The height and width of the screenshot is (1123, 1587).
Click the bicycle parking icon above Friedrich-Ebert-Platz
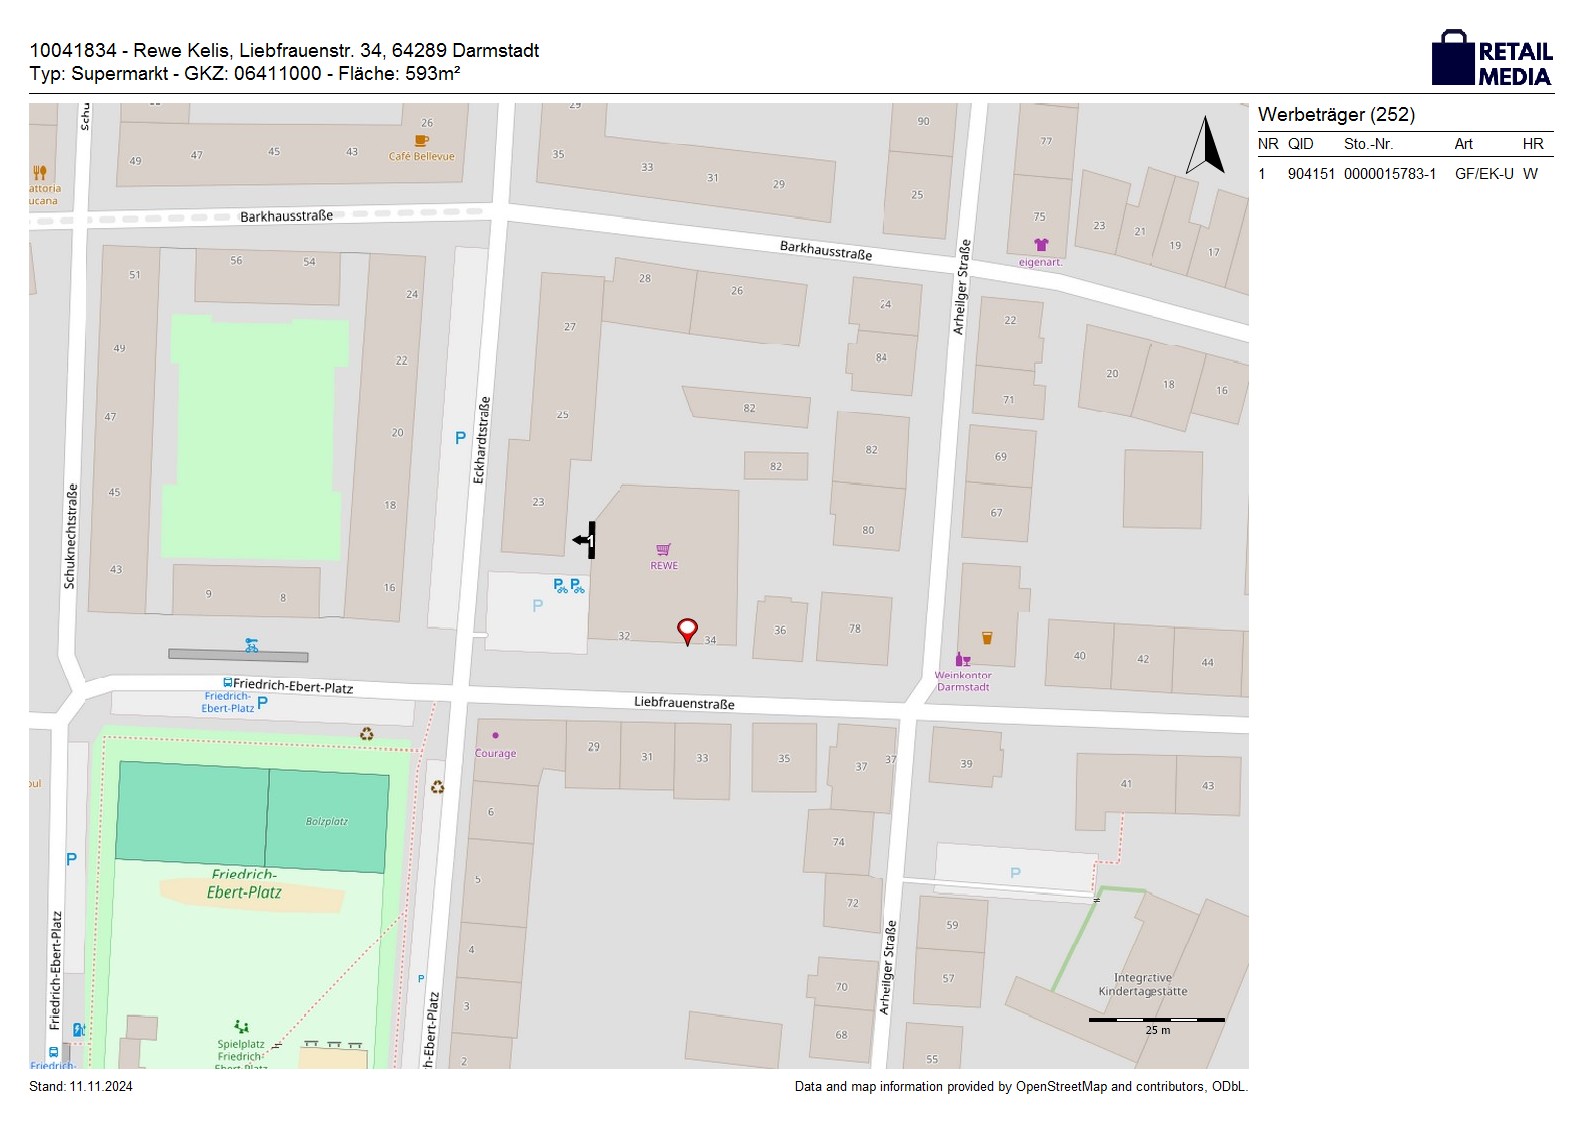click(251, 646)
